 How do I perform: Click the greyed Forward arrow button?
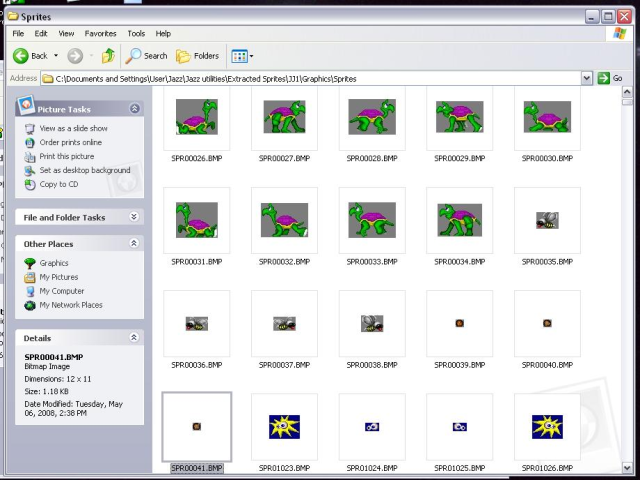click(75, 56)
